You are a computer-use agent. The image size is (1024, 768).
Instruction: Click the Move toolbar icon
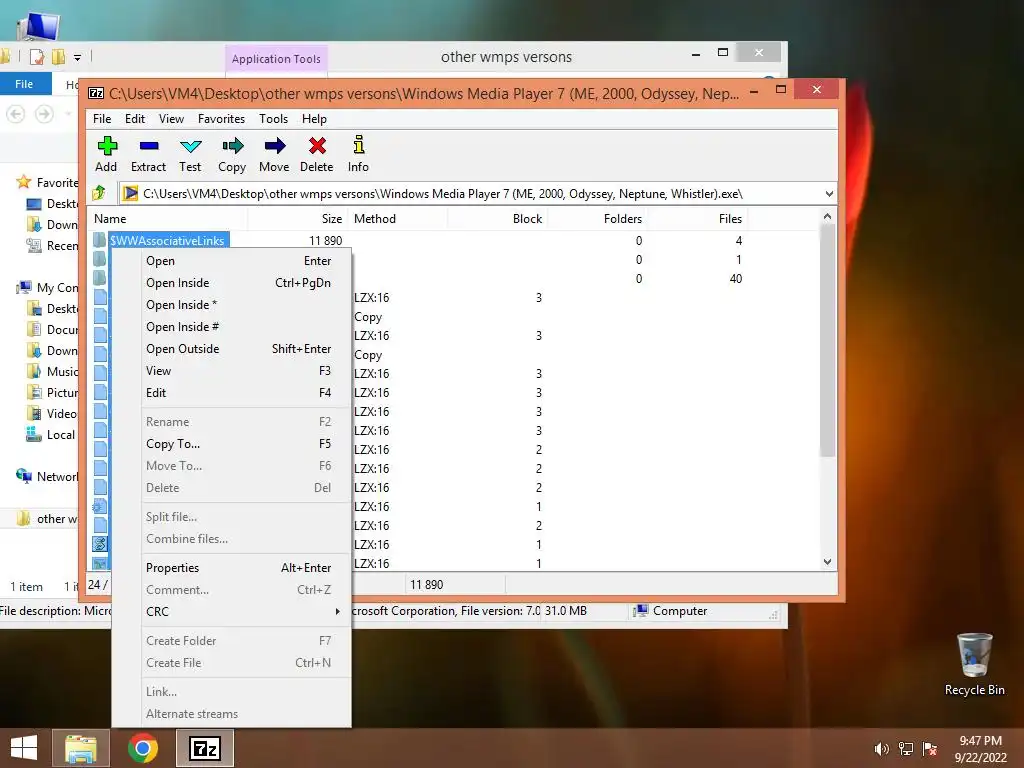click(274, 154)
